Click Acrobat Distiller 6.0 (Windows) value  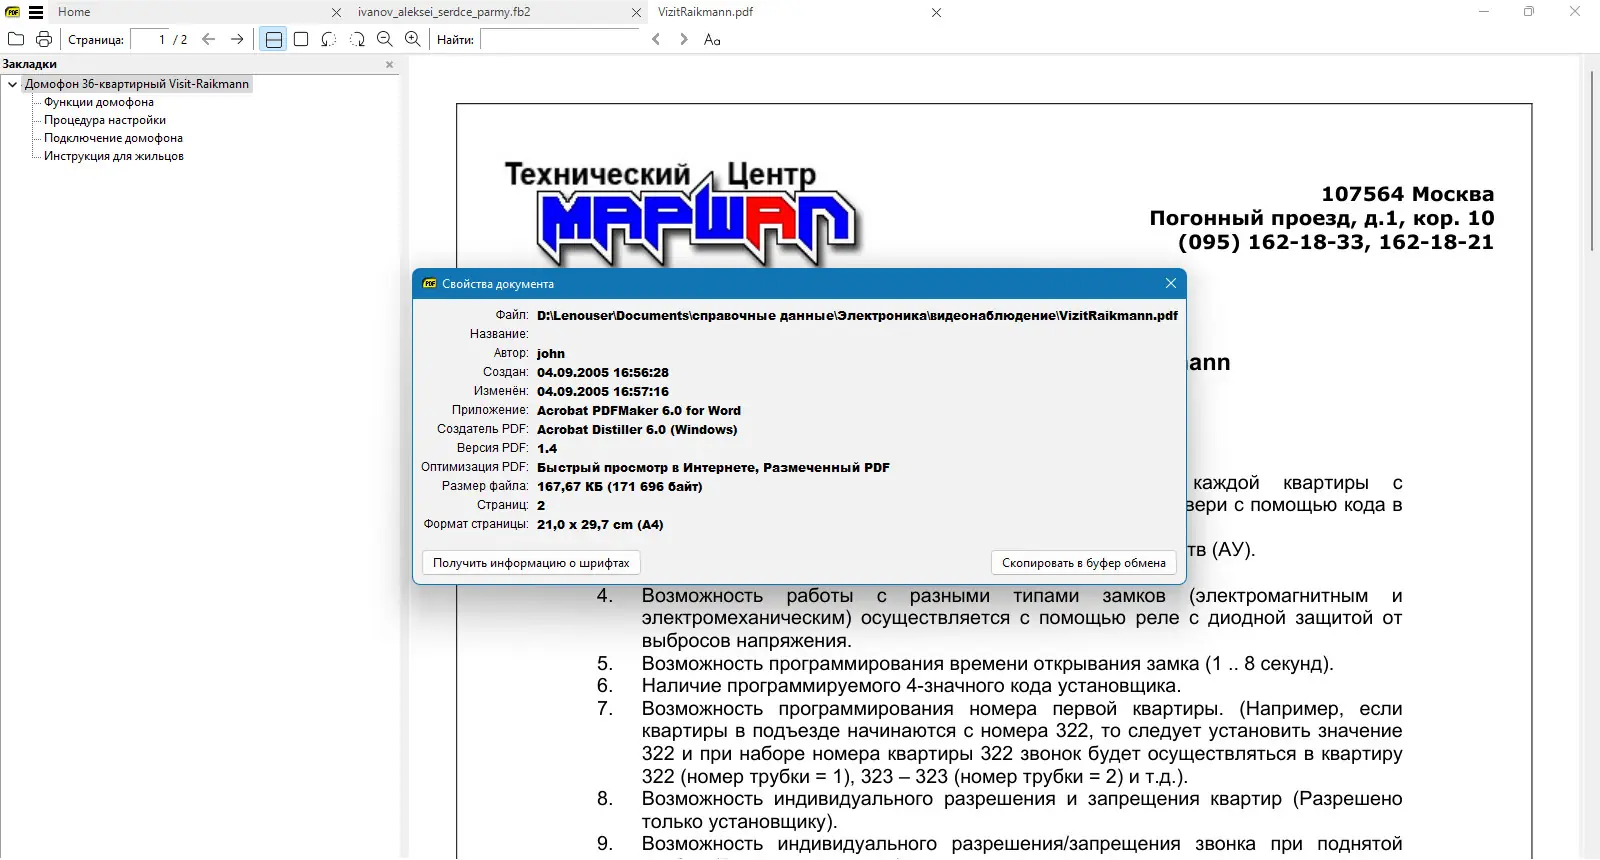click(637, 429)
